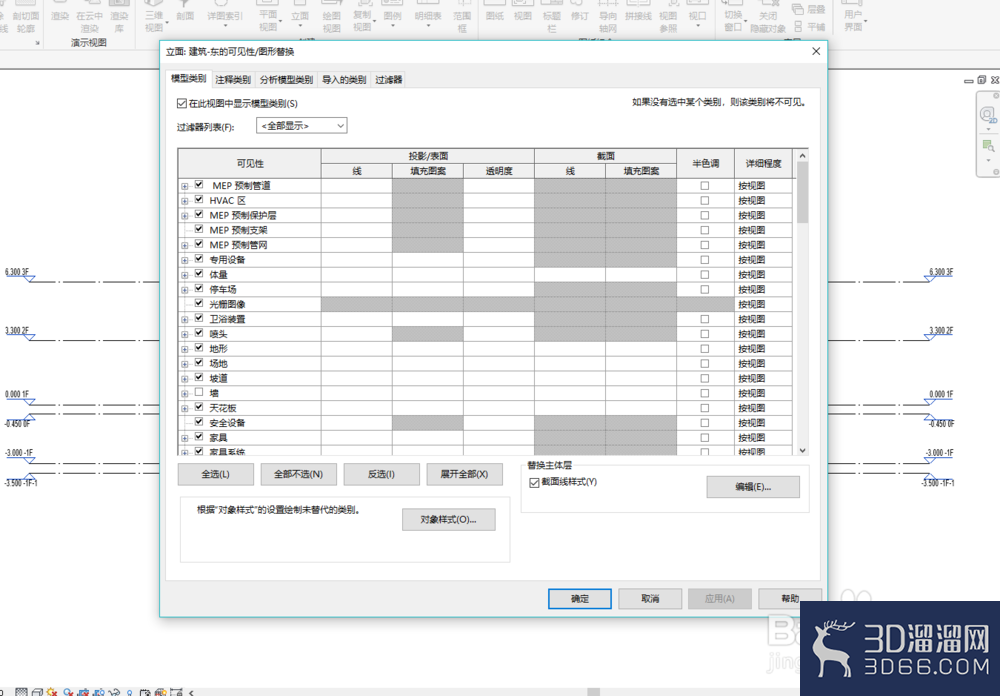Click the 范围框 scope box tool
This screenshot has width=1000, height=696.
(462, 18)
